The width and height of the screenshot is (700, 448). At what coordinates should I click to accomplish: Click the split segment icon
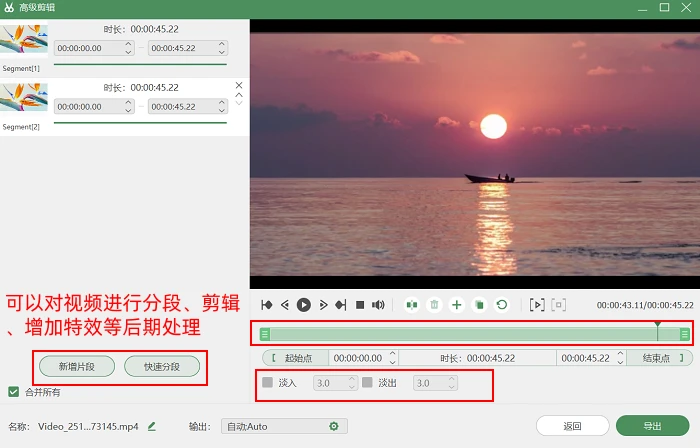click(x=412, y=305)
